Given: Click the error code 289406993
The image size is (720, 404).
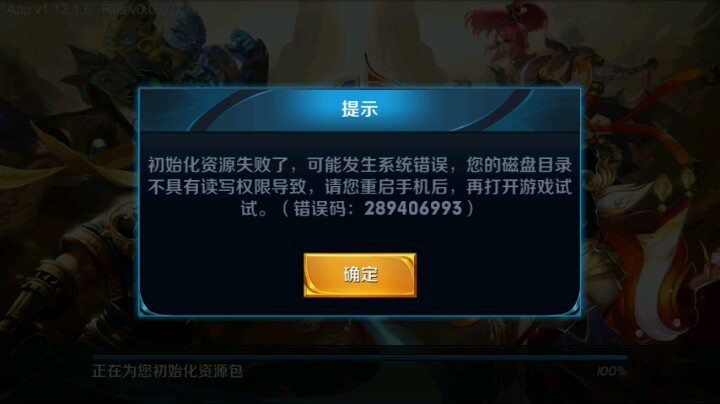Looking at the screenshot, I should point(413,208).
